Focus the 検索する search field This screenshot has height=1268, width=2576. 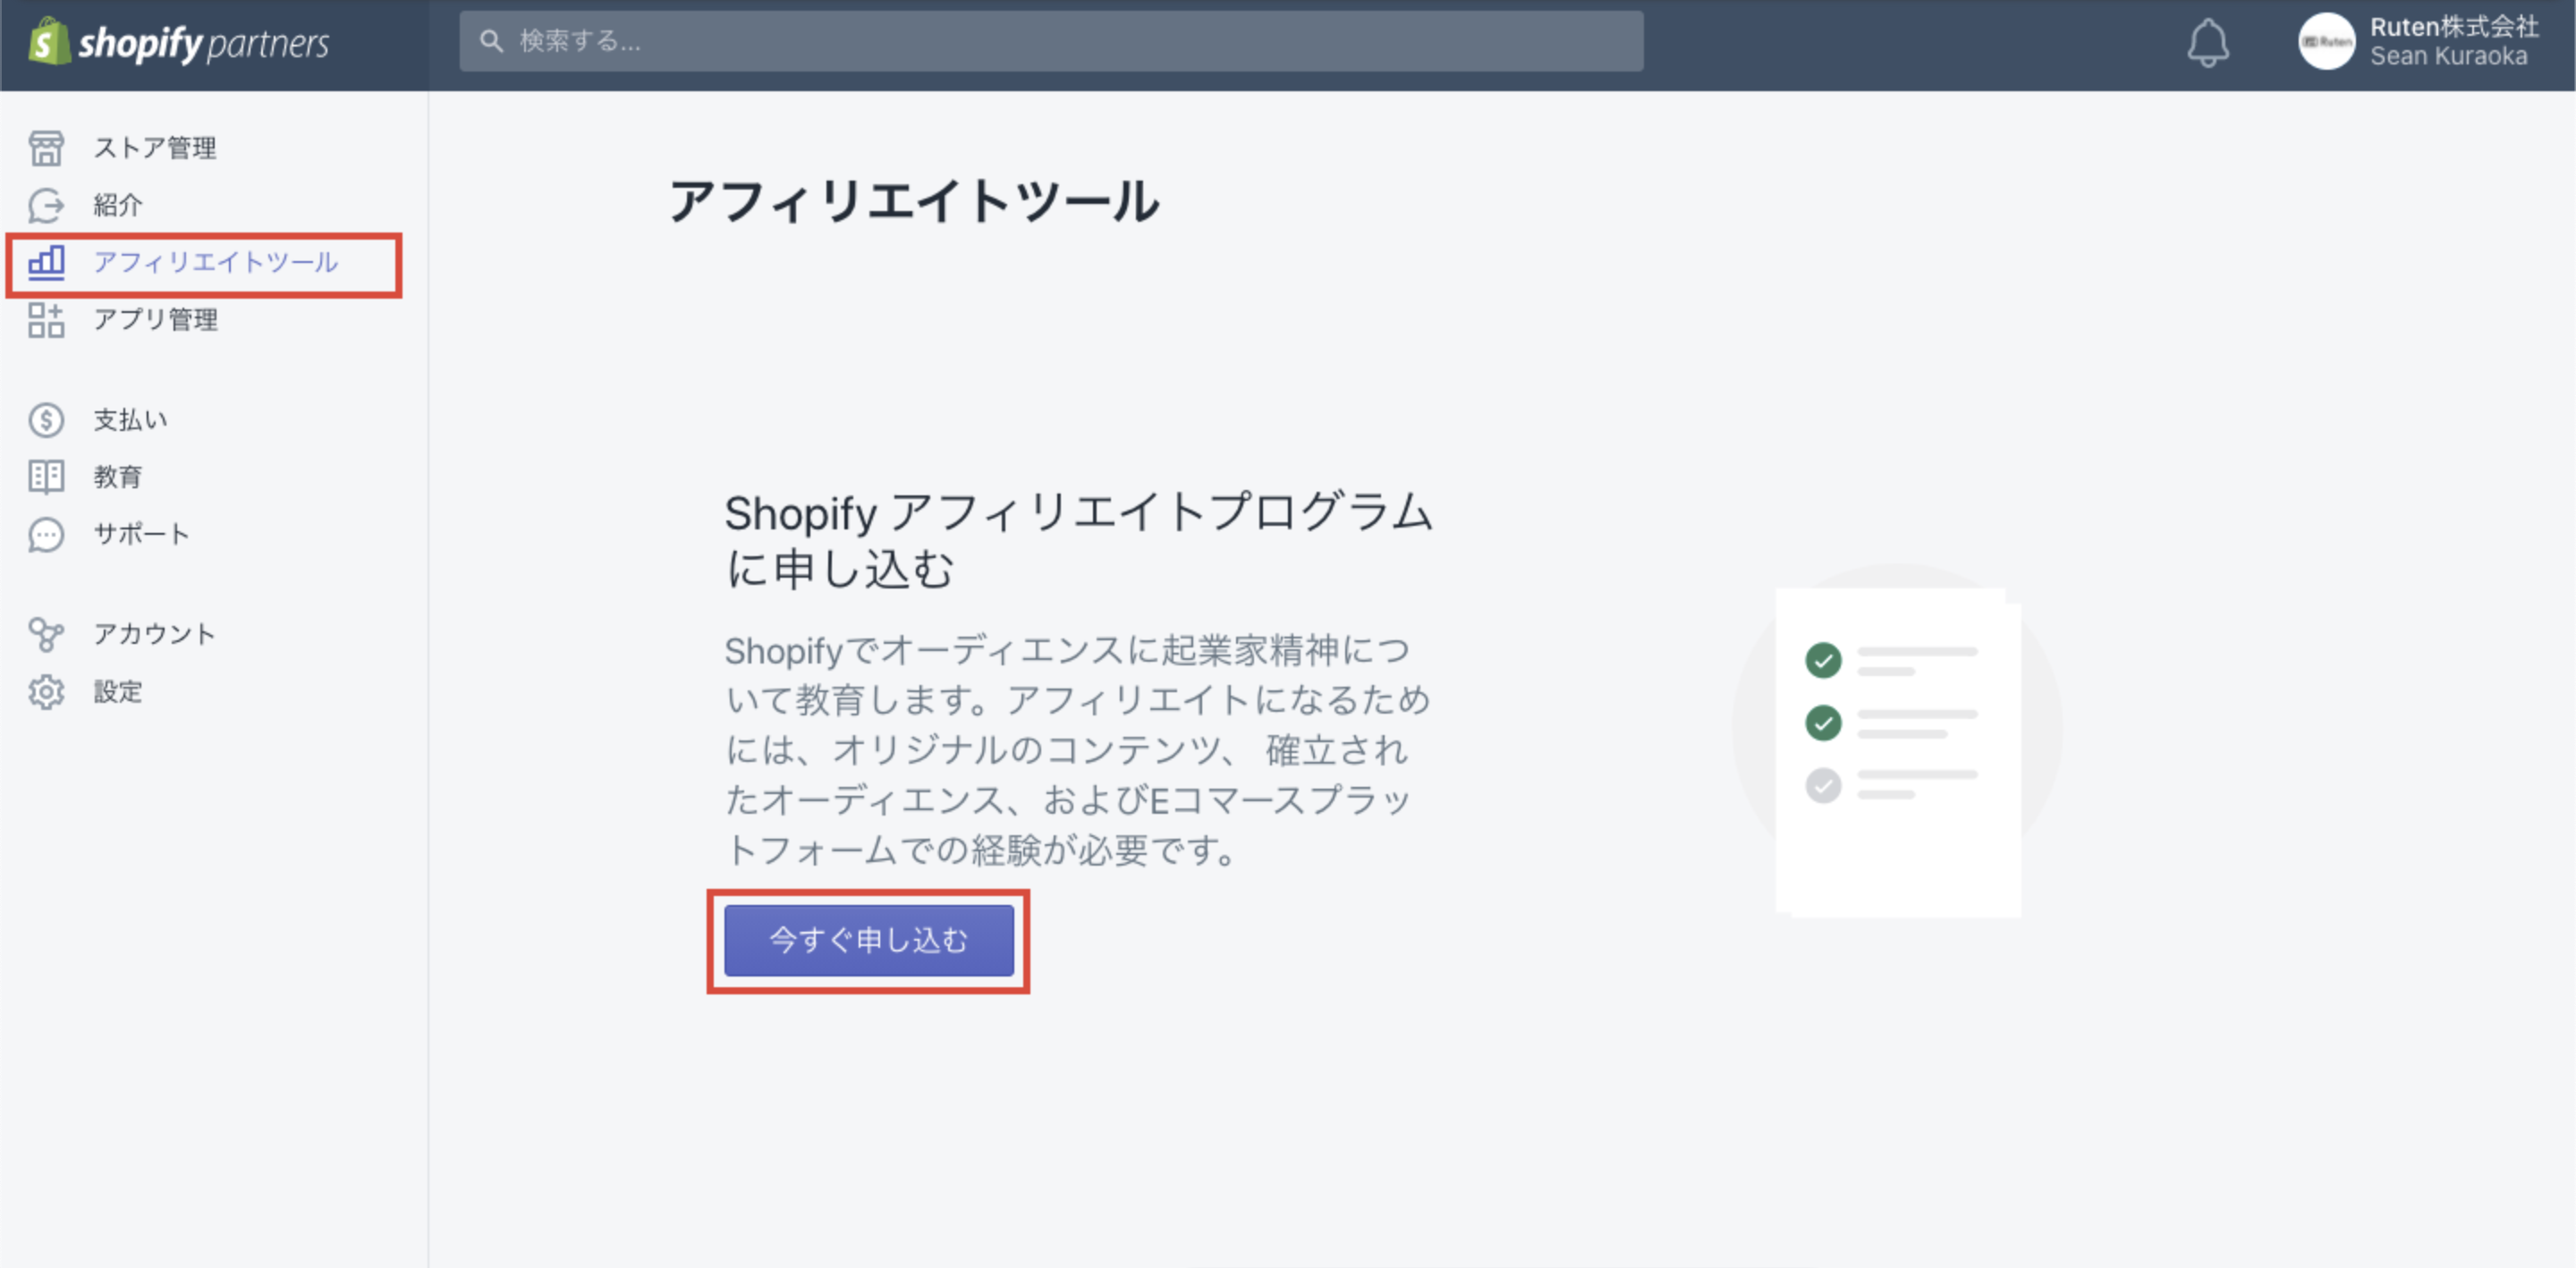tap(1051, 41)
